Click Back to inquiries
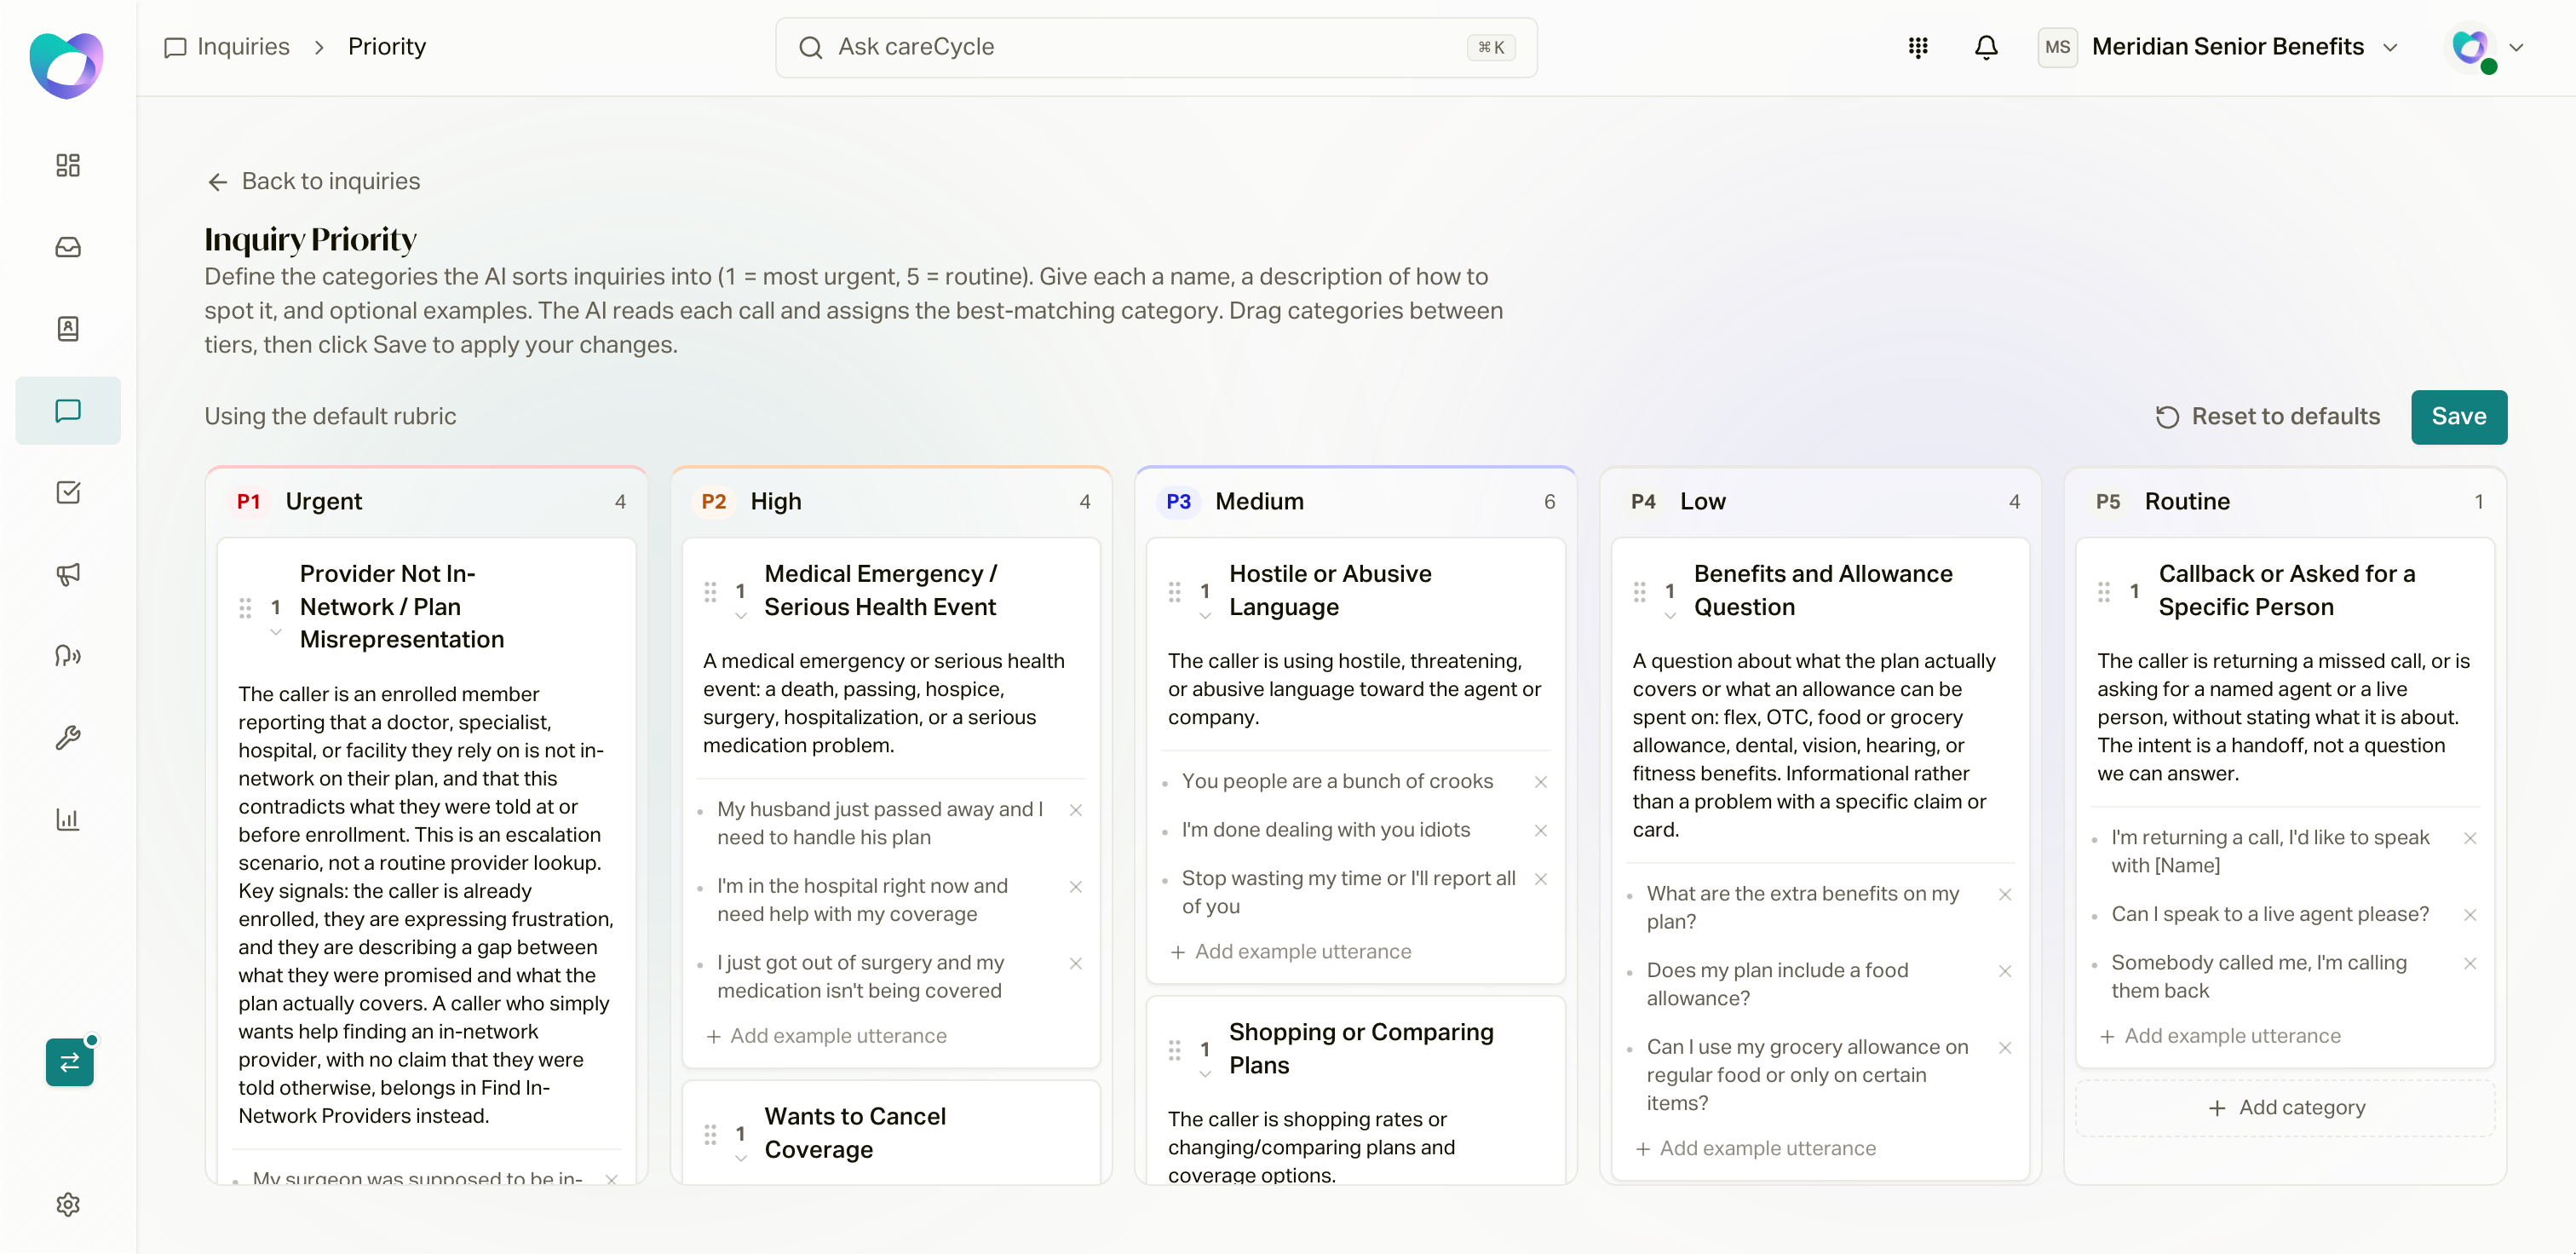Screen dimensions: 2576x1254 313,181
